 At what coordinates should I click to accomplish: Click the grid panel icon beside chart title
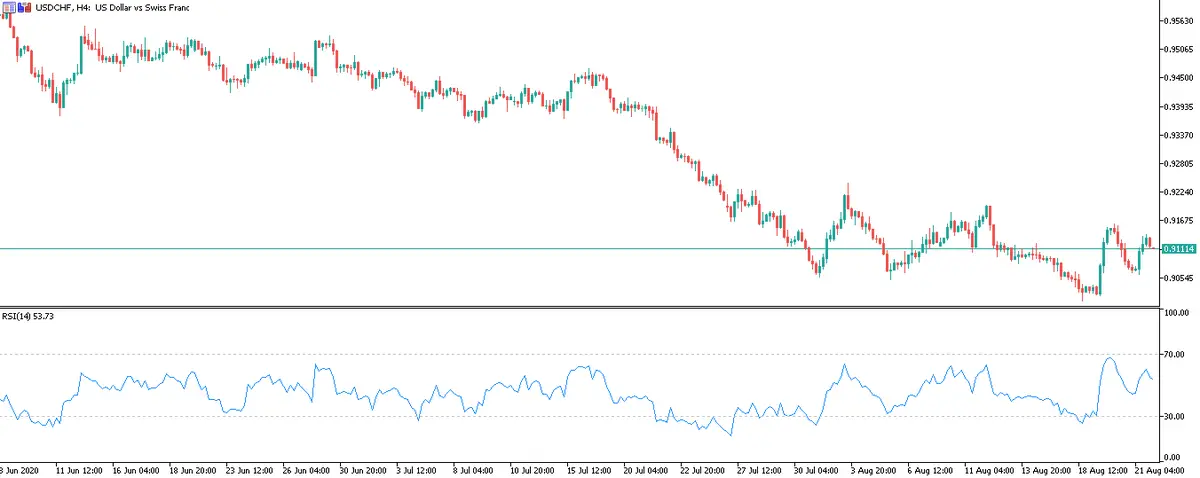point(9,7)
